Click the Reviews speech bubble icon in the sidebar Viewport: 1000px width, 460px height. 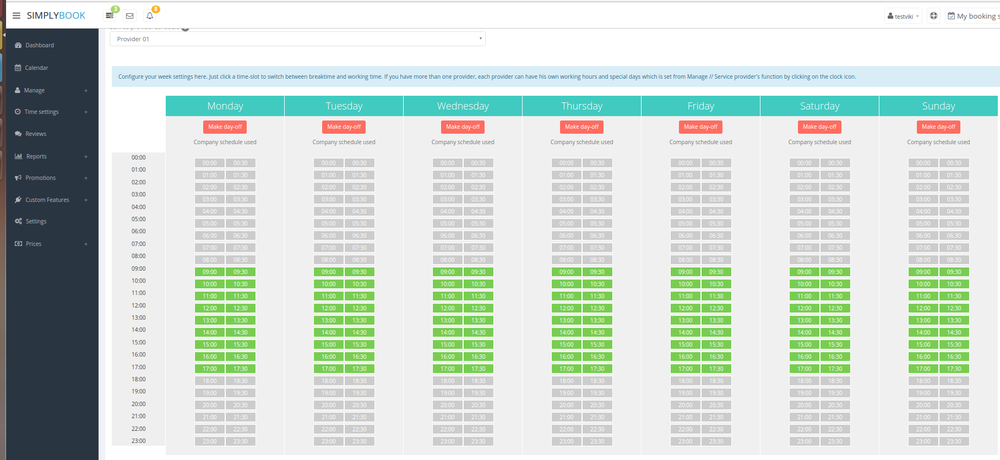point(17,133)
